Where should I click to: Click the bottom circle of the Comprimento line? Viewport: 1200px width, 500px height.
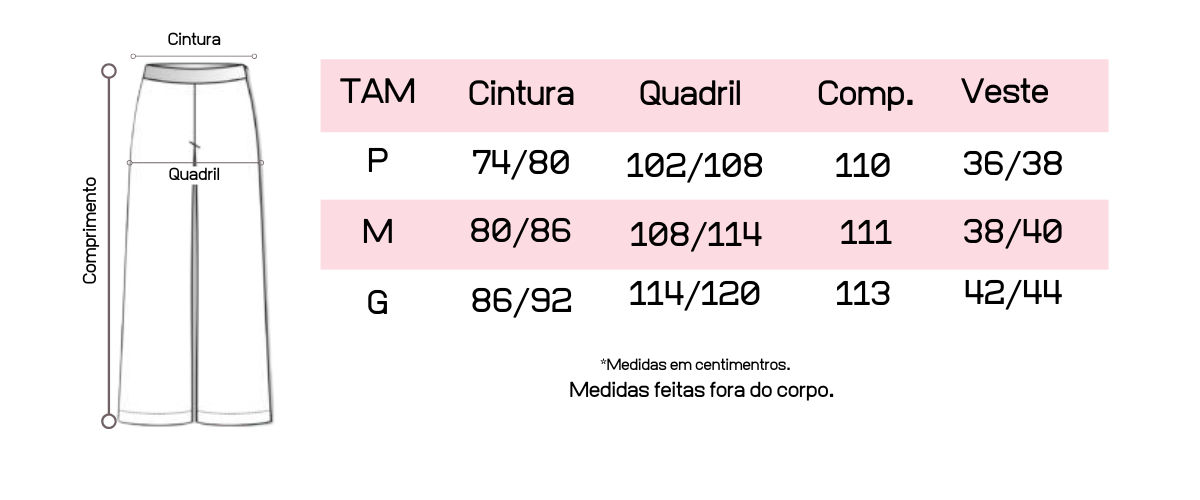[109, 421]
